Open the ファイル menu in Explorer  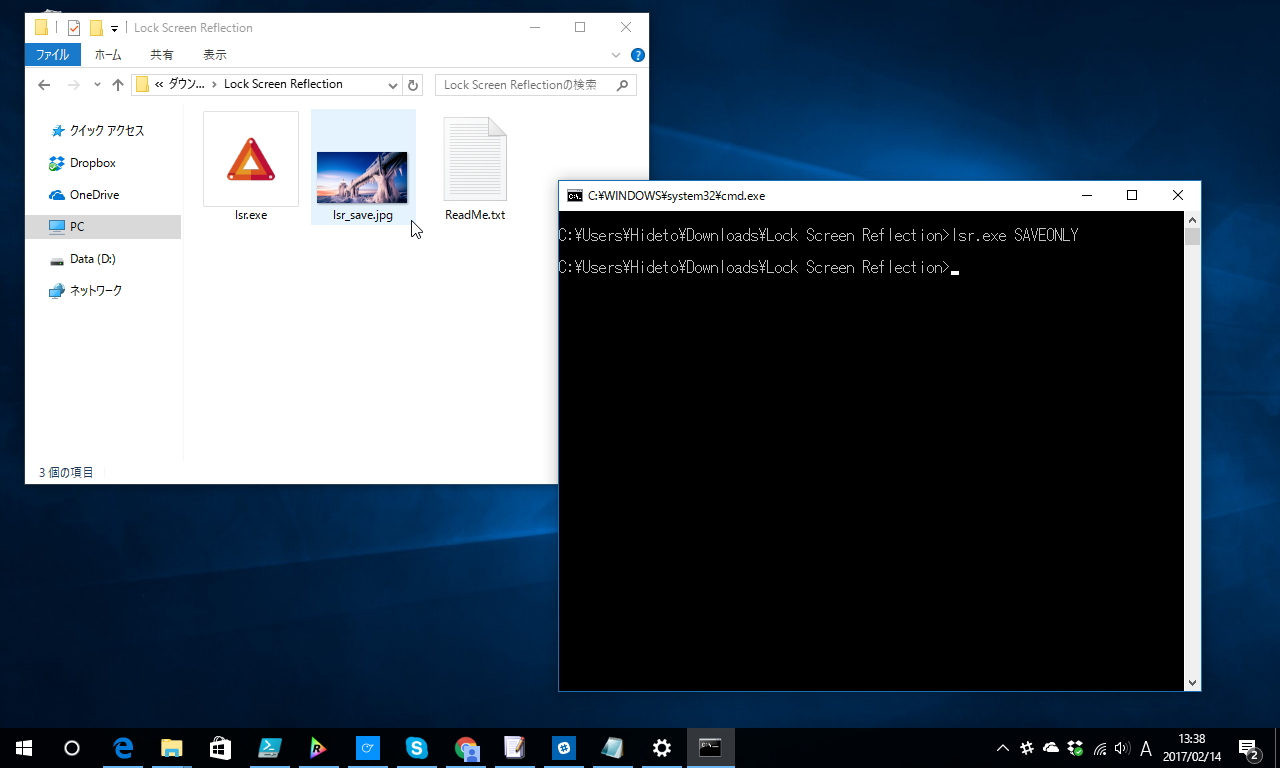52,55
